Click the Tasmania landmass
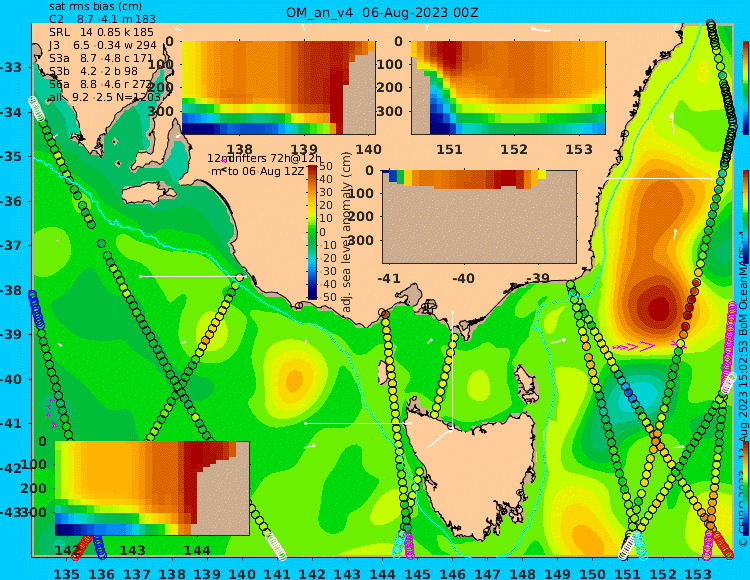The image size is (750, 580). click(x=474, y=469)
